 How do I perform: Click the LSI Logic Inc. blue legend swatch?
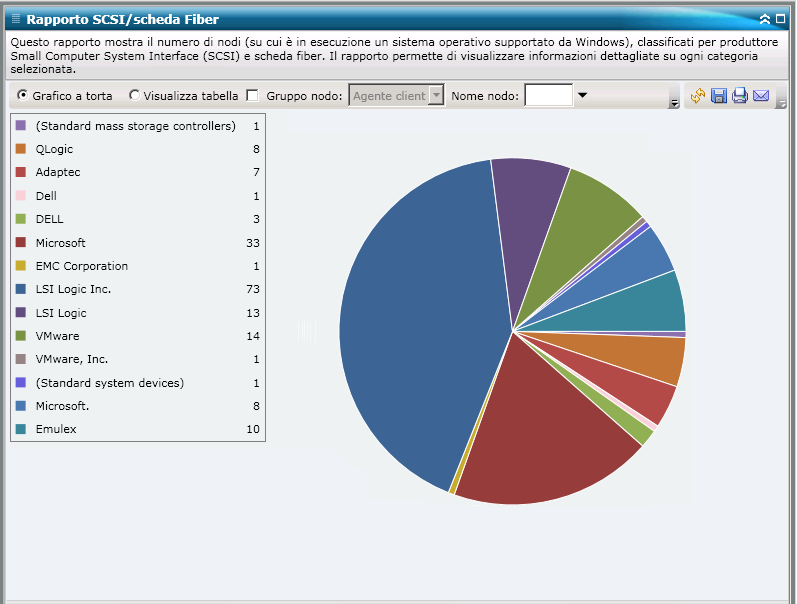[21, 289]
